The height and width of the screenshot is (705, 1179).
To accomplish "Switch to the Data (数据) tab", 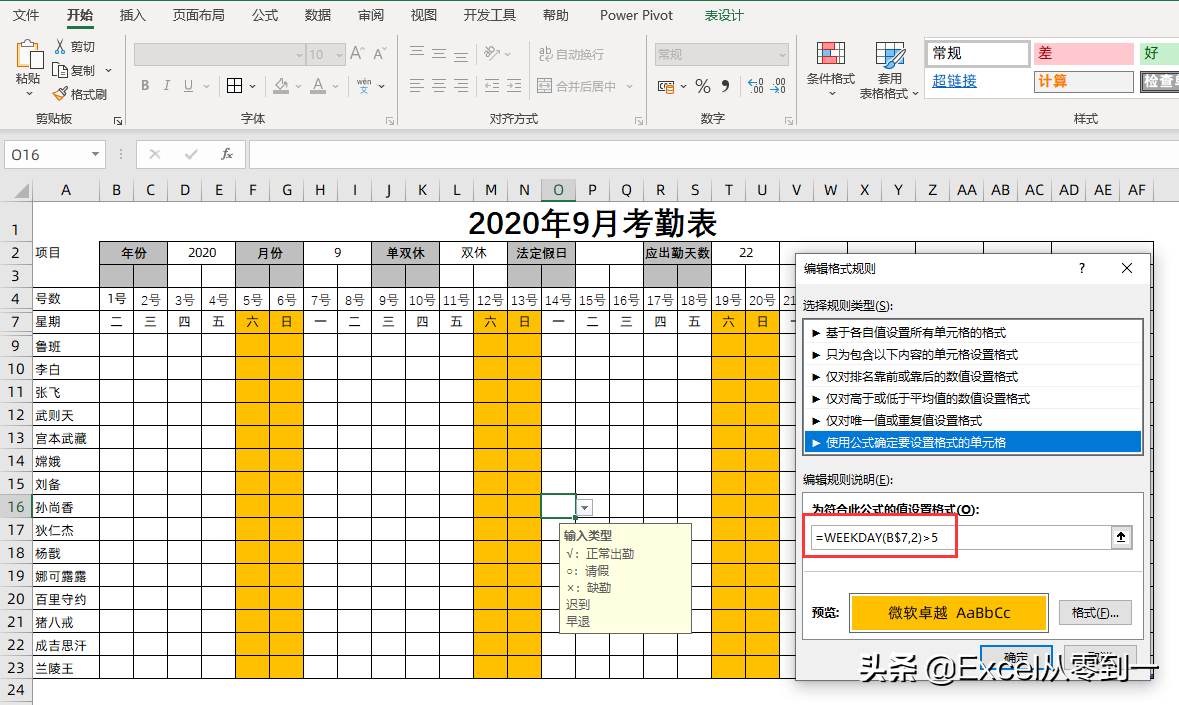I will coord(317,15).
